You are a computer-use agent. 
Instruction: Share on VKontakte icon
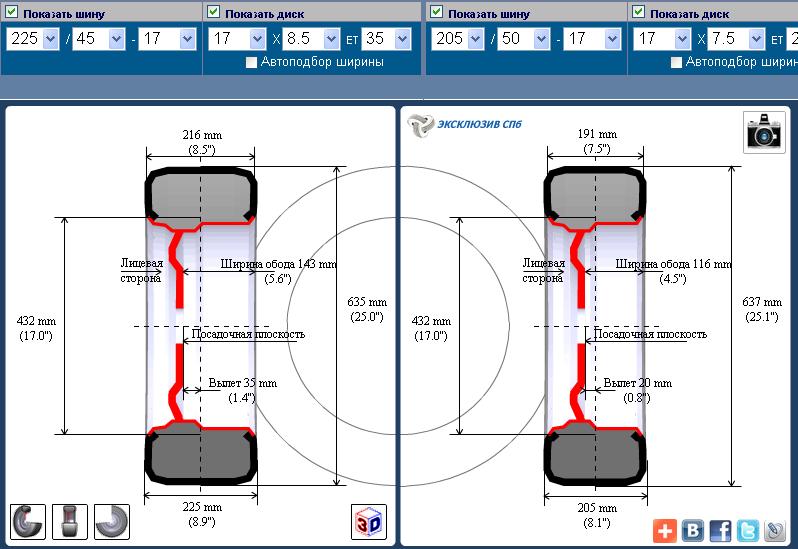[x=692, y=530]
